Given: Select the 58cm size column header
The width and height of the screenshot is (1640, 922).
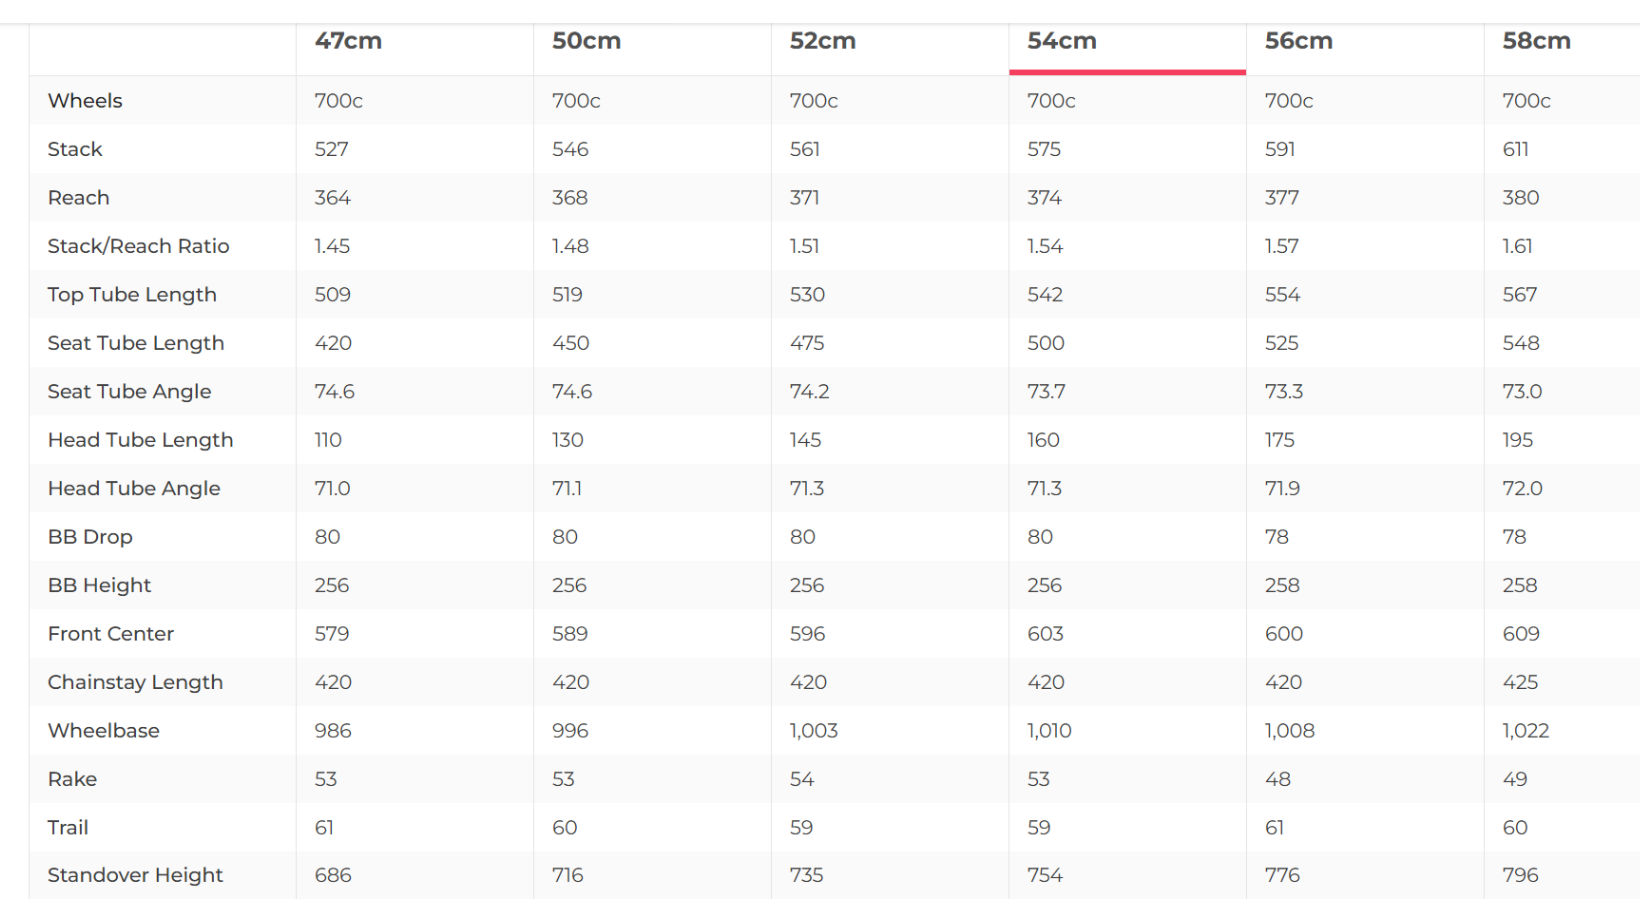Looking at the screenshot, I should pos(1536,41).
